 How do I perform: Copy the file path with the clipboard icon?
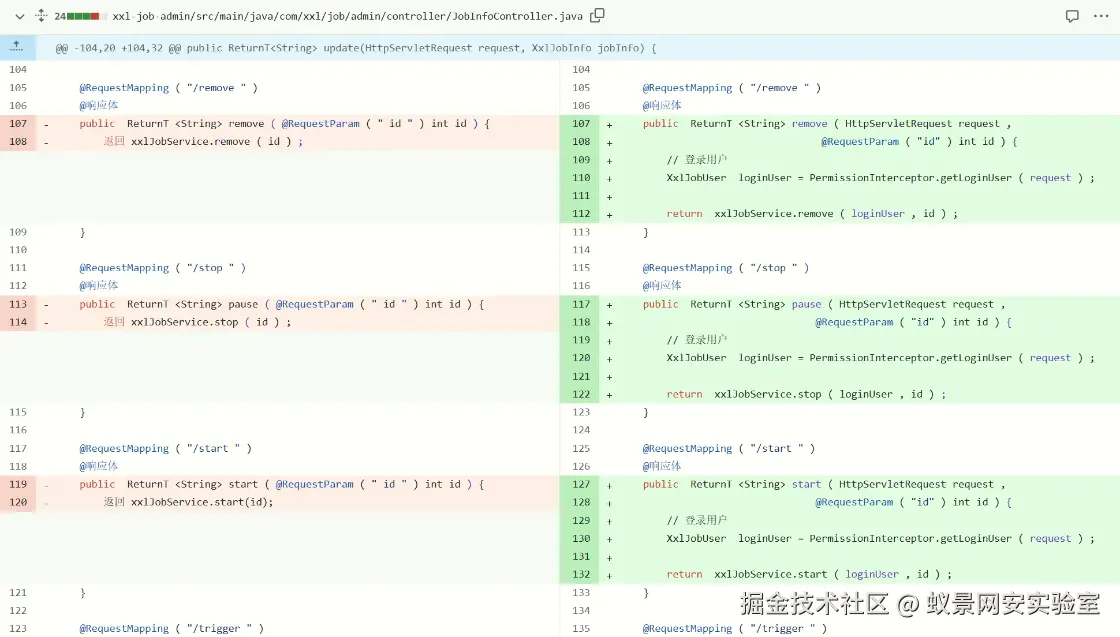point(597,15)
